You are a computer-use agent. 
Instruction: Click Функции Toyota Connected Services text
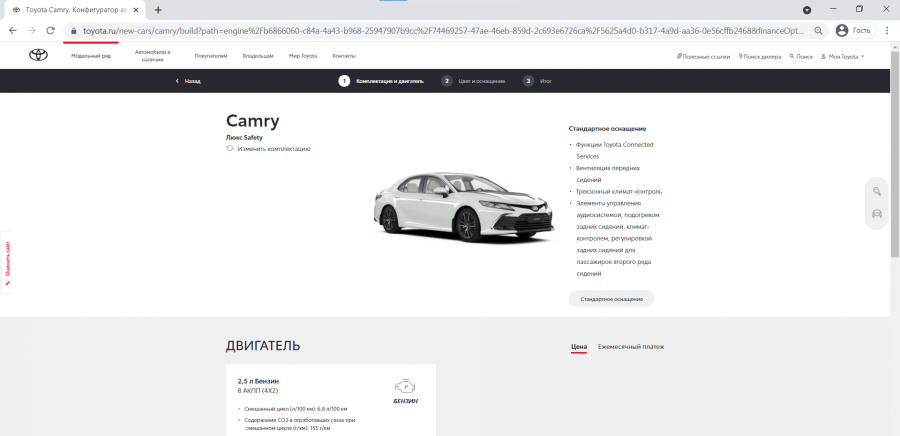(x=615, y=150)
